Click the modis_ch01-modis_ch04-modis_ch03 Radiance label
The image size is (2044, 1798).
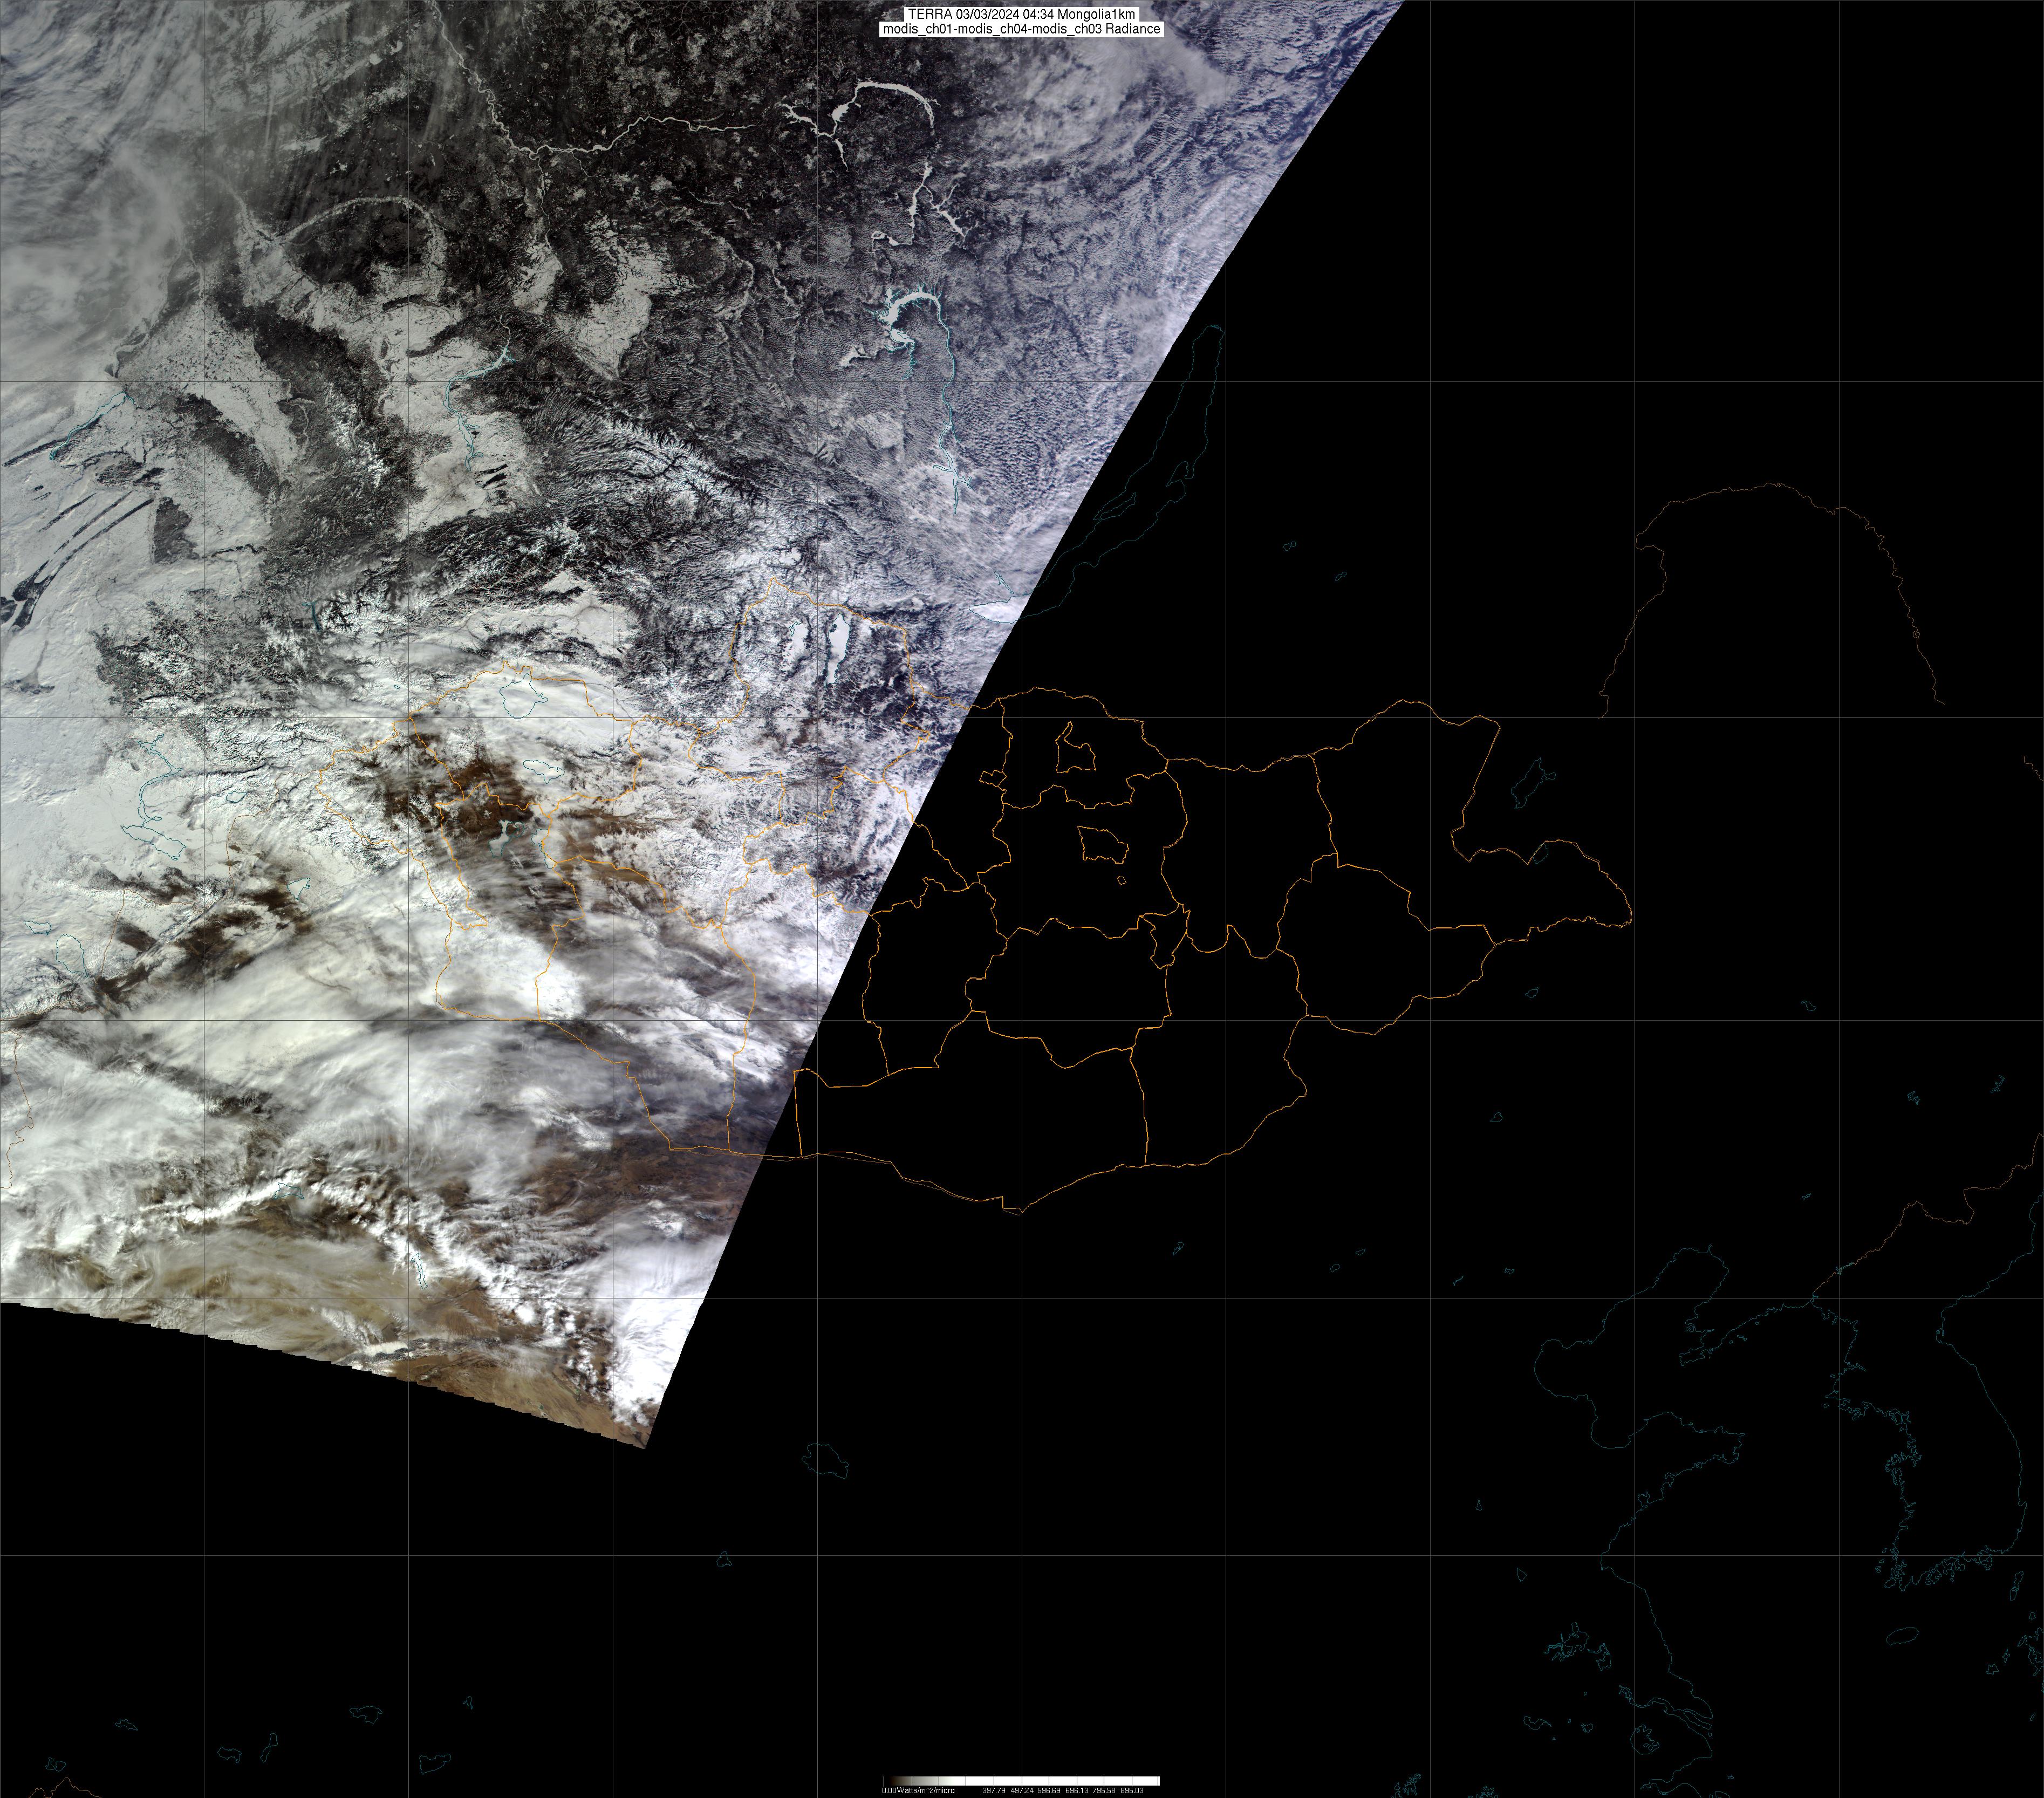tap(1021, 29)
